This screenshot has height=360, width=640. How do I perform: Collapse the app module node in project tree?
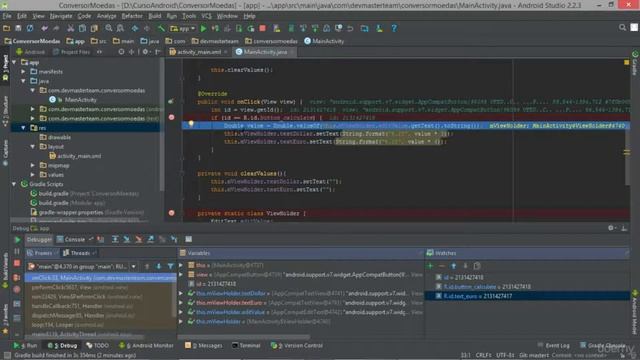[14, 62]
